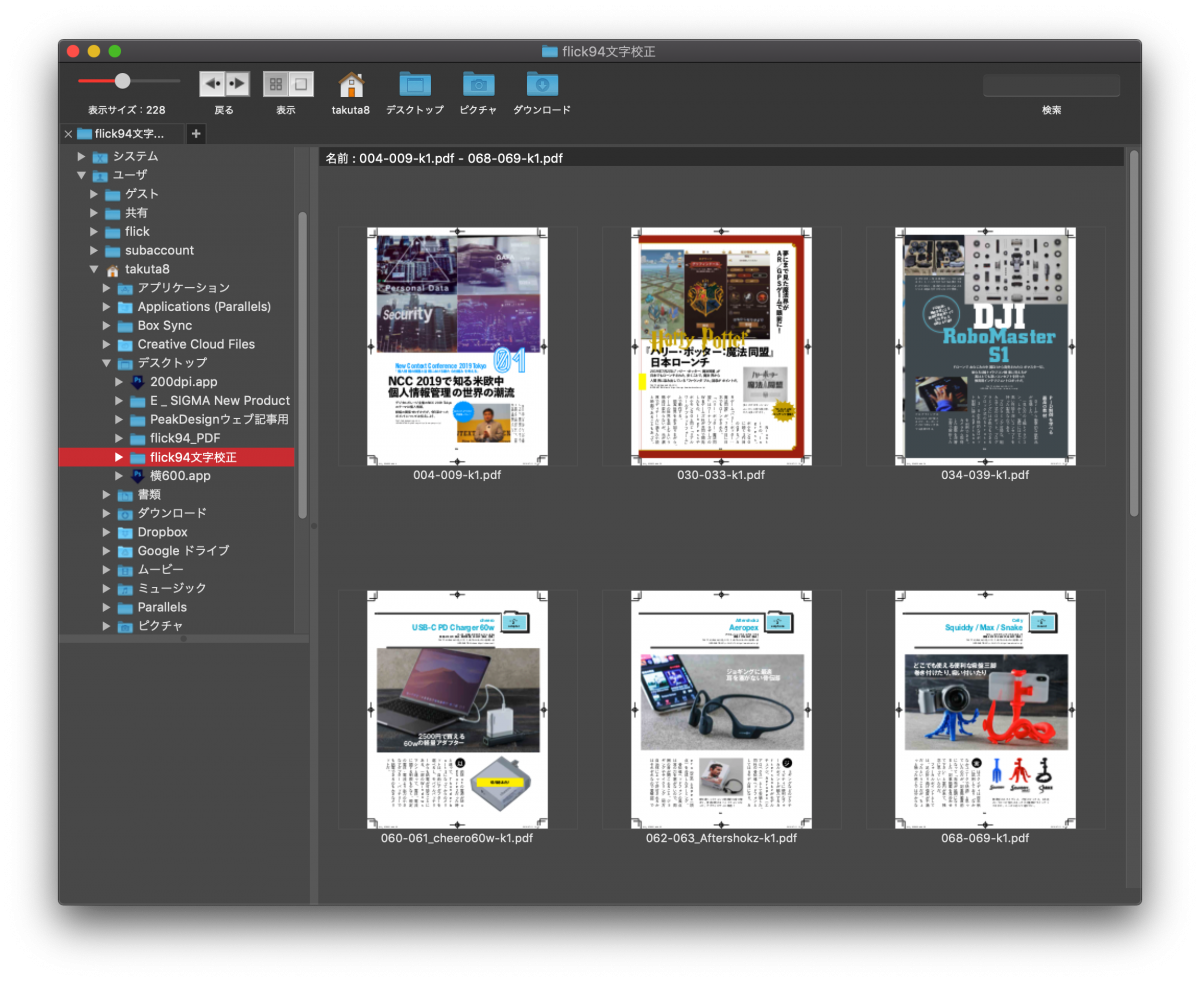Expand the システム folder in tree
Viewport: 1200px width, 982px height.
[82, 157]
